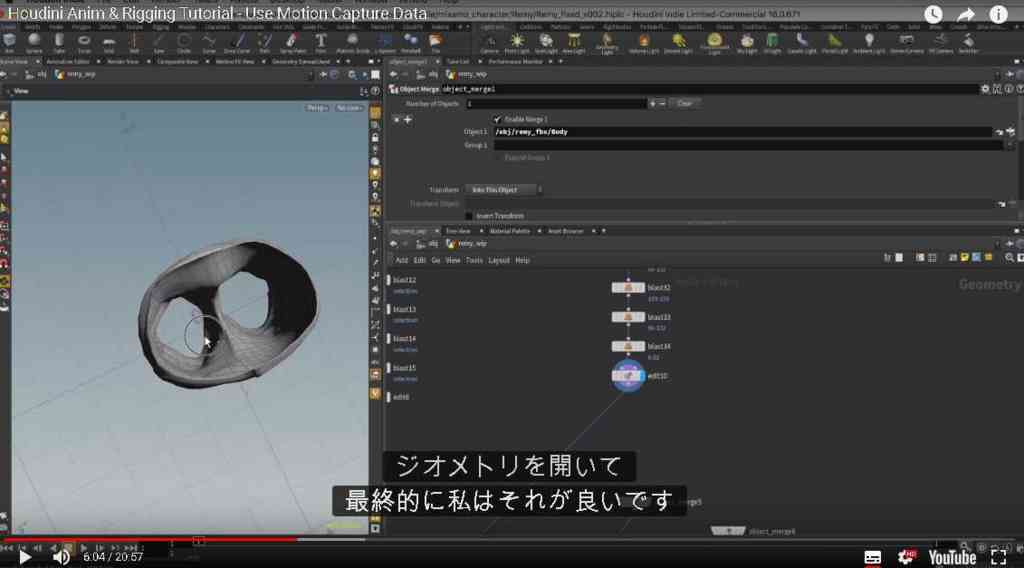Image resolution: width=1024 pixels, height=568 pixels.
Task: Open the Layout menu in network editor
Action: [499, 260]
